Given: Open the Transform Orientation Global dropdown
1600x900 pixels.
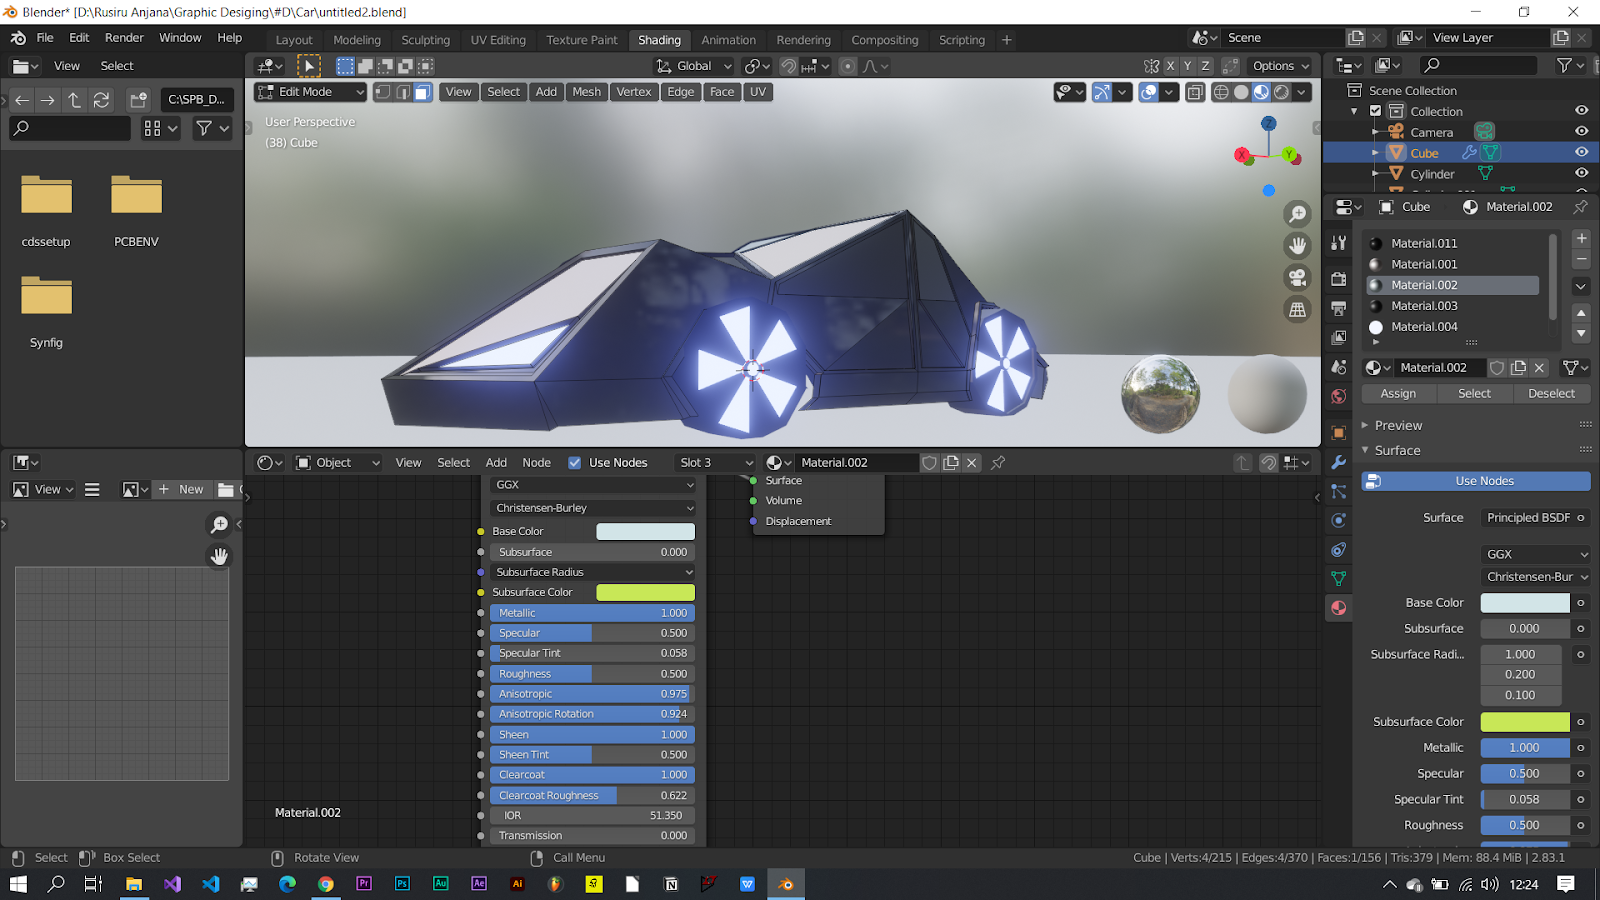Looking at the screenshot, I should (x=694, y=66).
